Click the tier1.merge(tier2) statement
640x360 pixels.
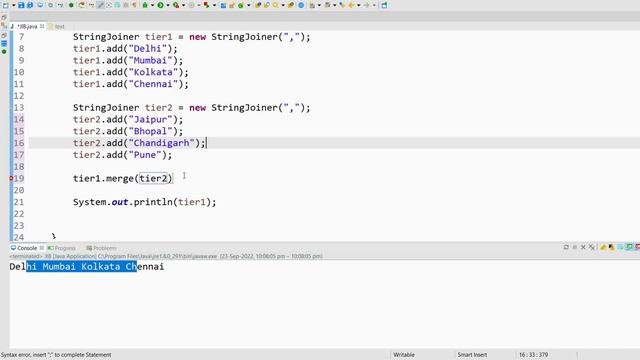point(122,178)
